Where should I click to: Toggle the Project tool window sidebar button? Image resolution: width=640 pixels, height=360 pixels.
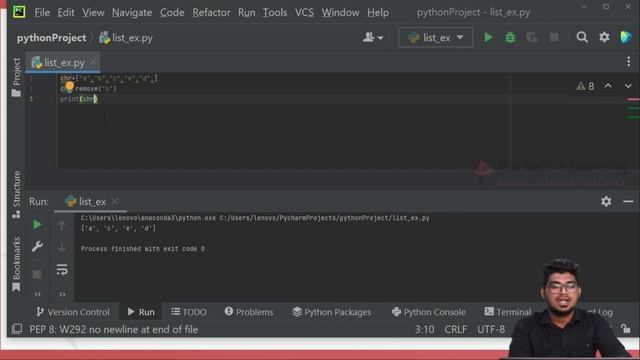pyautogui.click(x=16, y=77)
